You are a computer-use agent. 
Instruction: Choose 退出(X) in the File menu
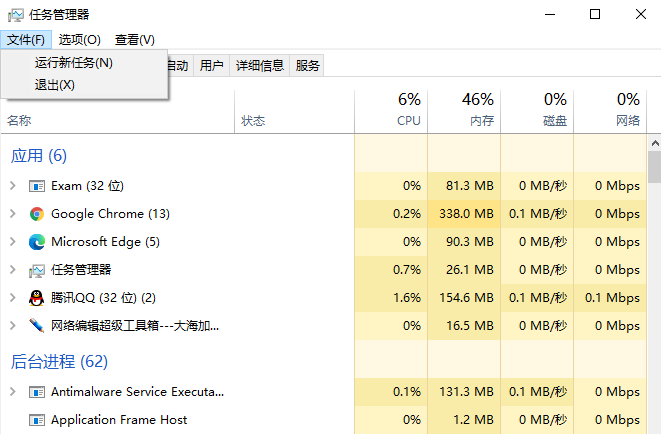tap(55, 85)
